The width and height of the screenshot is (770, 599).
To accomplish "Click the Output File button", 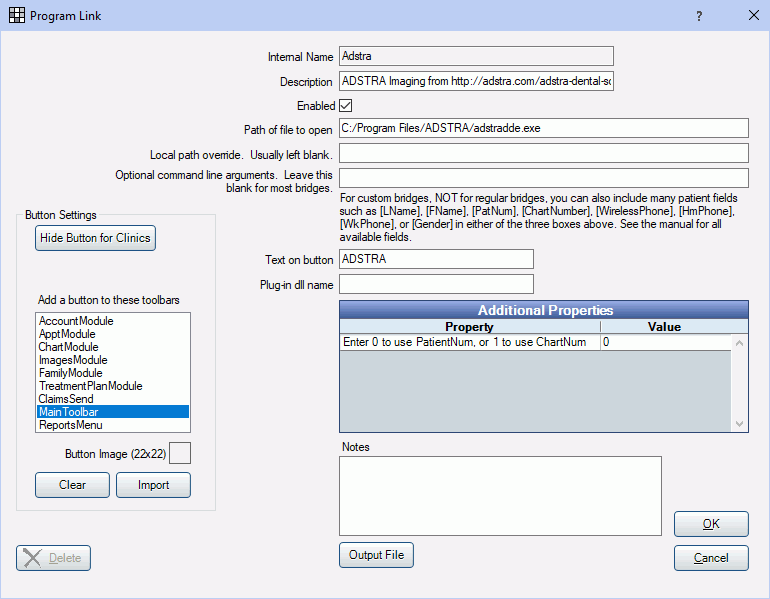I will pyautogui.click(x=376, y=555).
